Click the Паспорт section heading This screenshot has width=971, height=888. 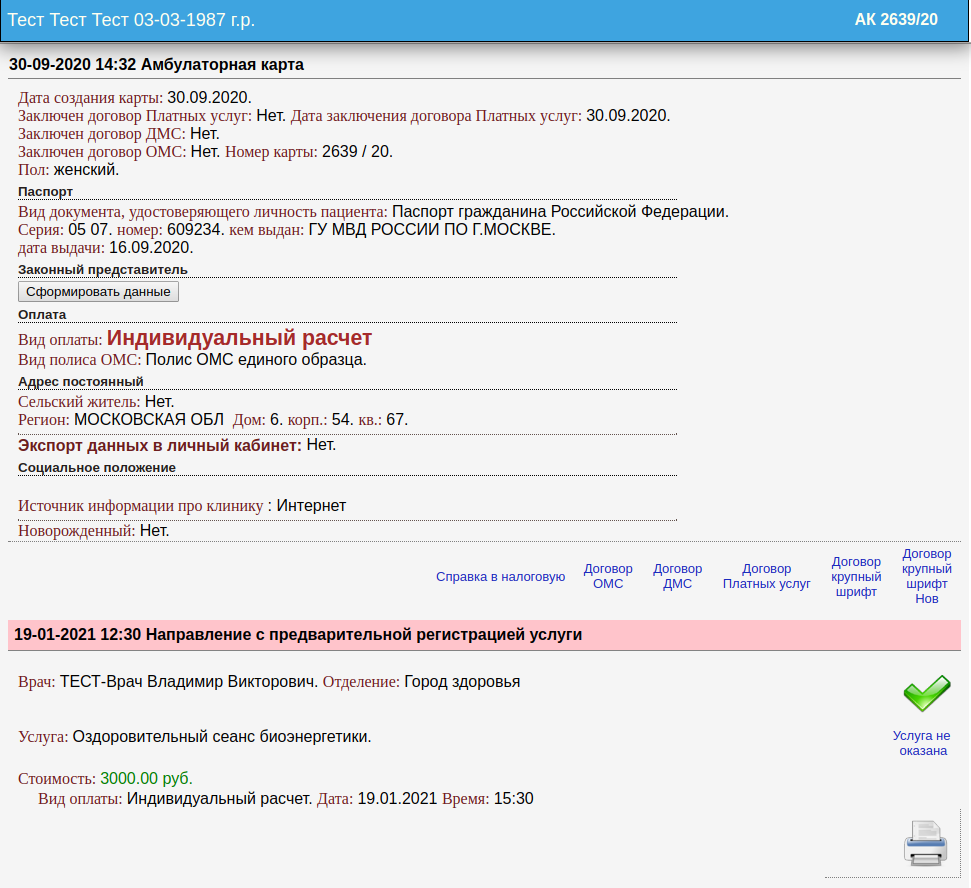45,191
